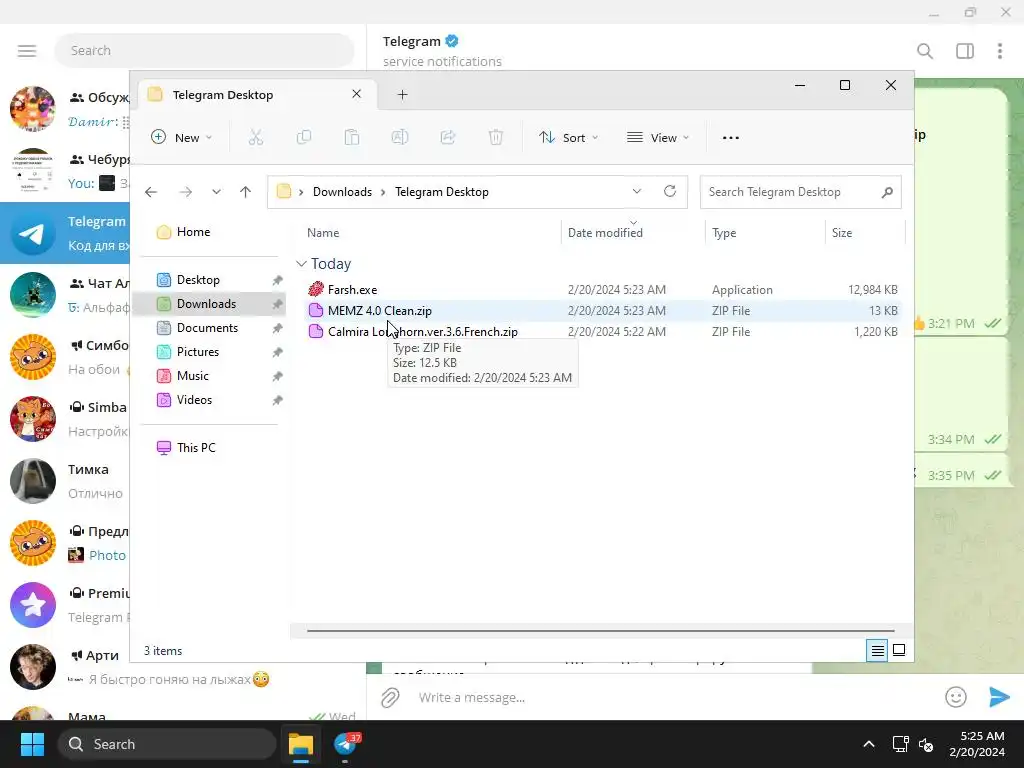
Task: Click the Rename icon in Explorer toolbar
Action: click(400, 137)
